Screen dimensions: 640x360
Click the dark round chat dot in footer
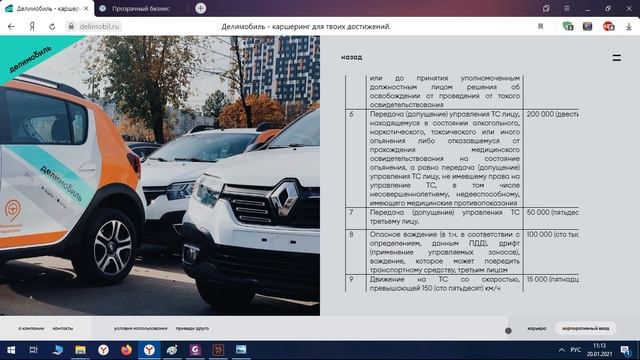coord(508,331)
